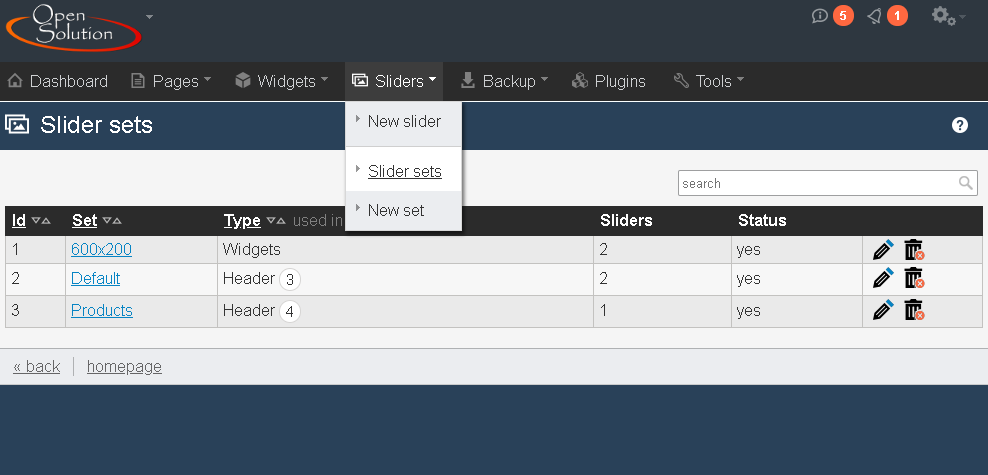Open the Plugins page
This screenshot has height=475, width=988.
[608, 81]
